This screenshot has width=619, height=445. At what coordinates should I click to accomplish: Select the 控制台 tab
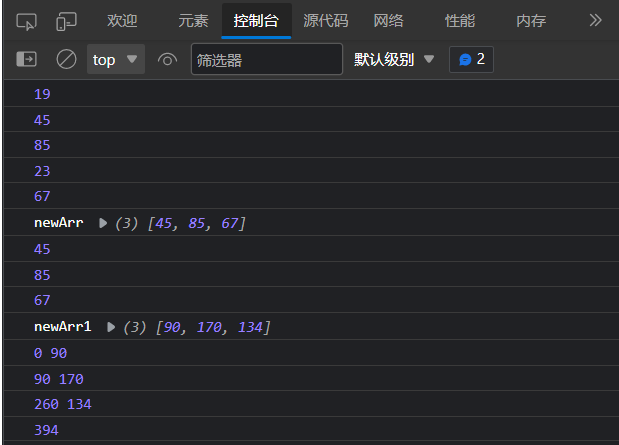pos(256,21)
